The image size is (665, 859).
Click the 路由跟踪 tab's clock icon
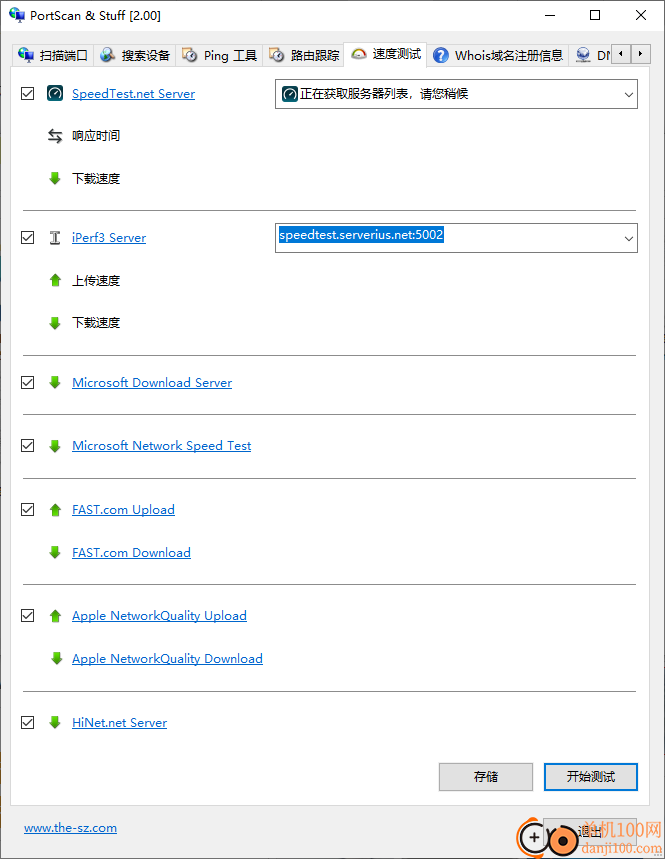coord(277,55)
